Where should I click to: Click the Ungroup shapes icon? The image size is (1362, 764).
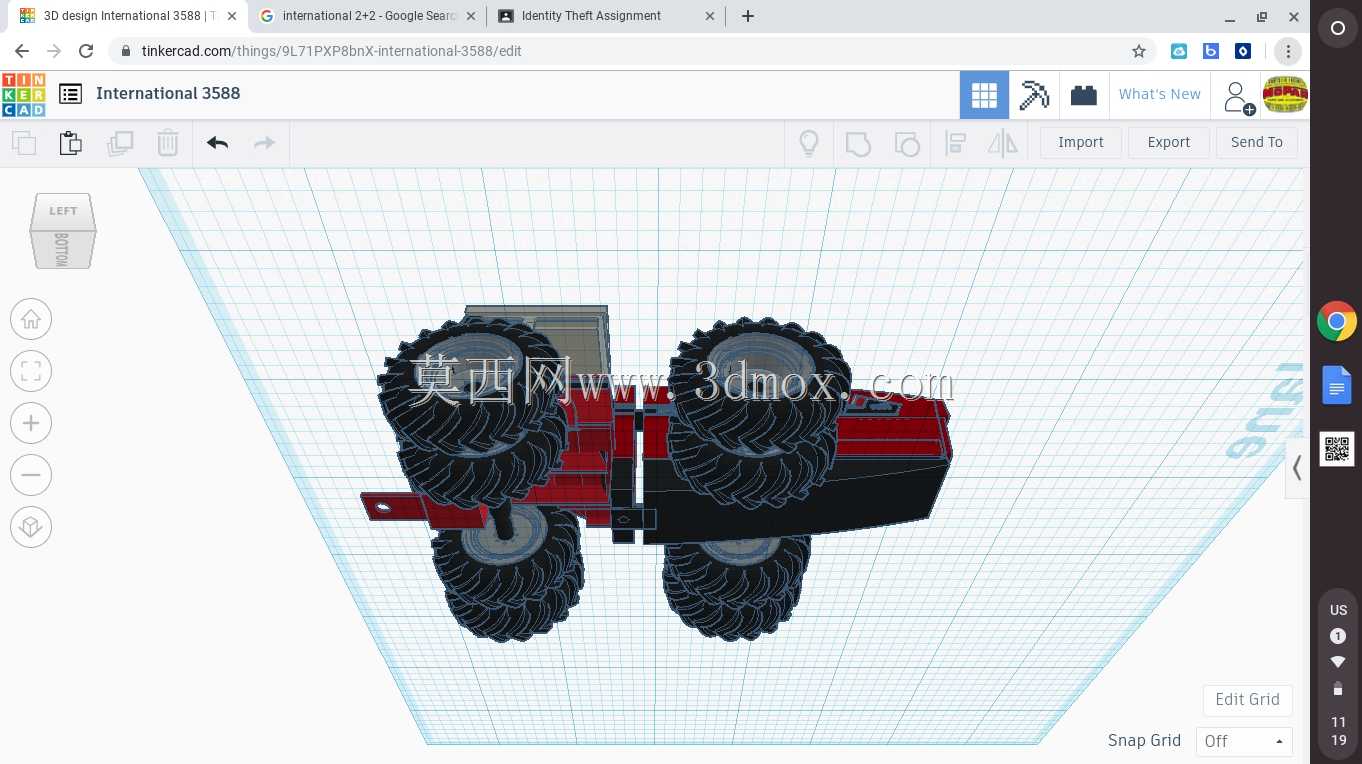click(906, 144)
